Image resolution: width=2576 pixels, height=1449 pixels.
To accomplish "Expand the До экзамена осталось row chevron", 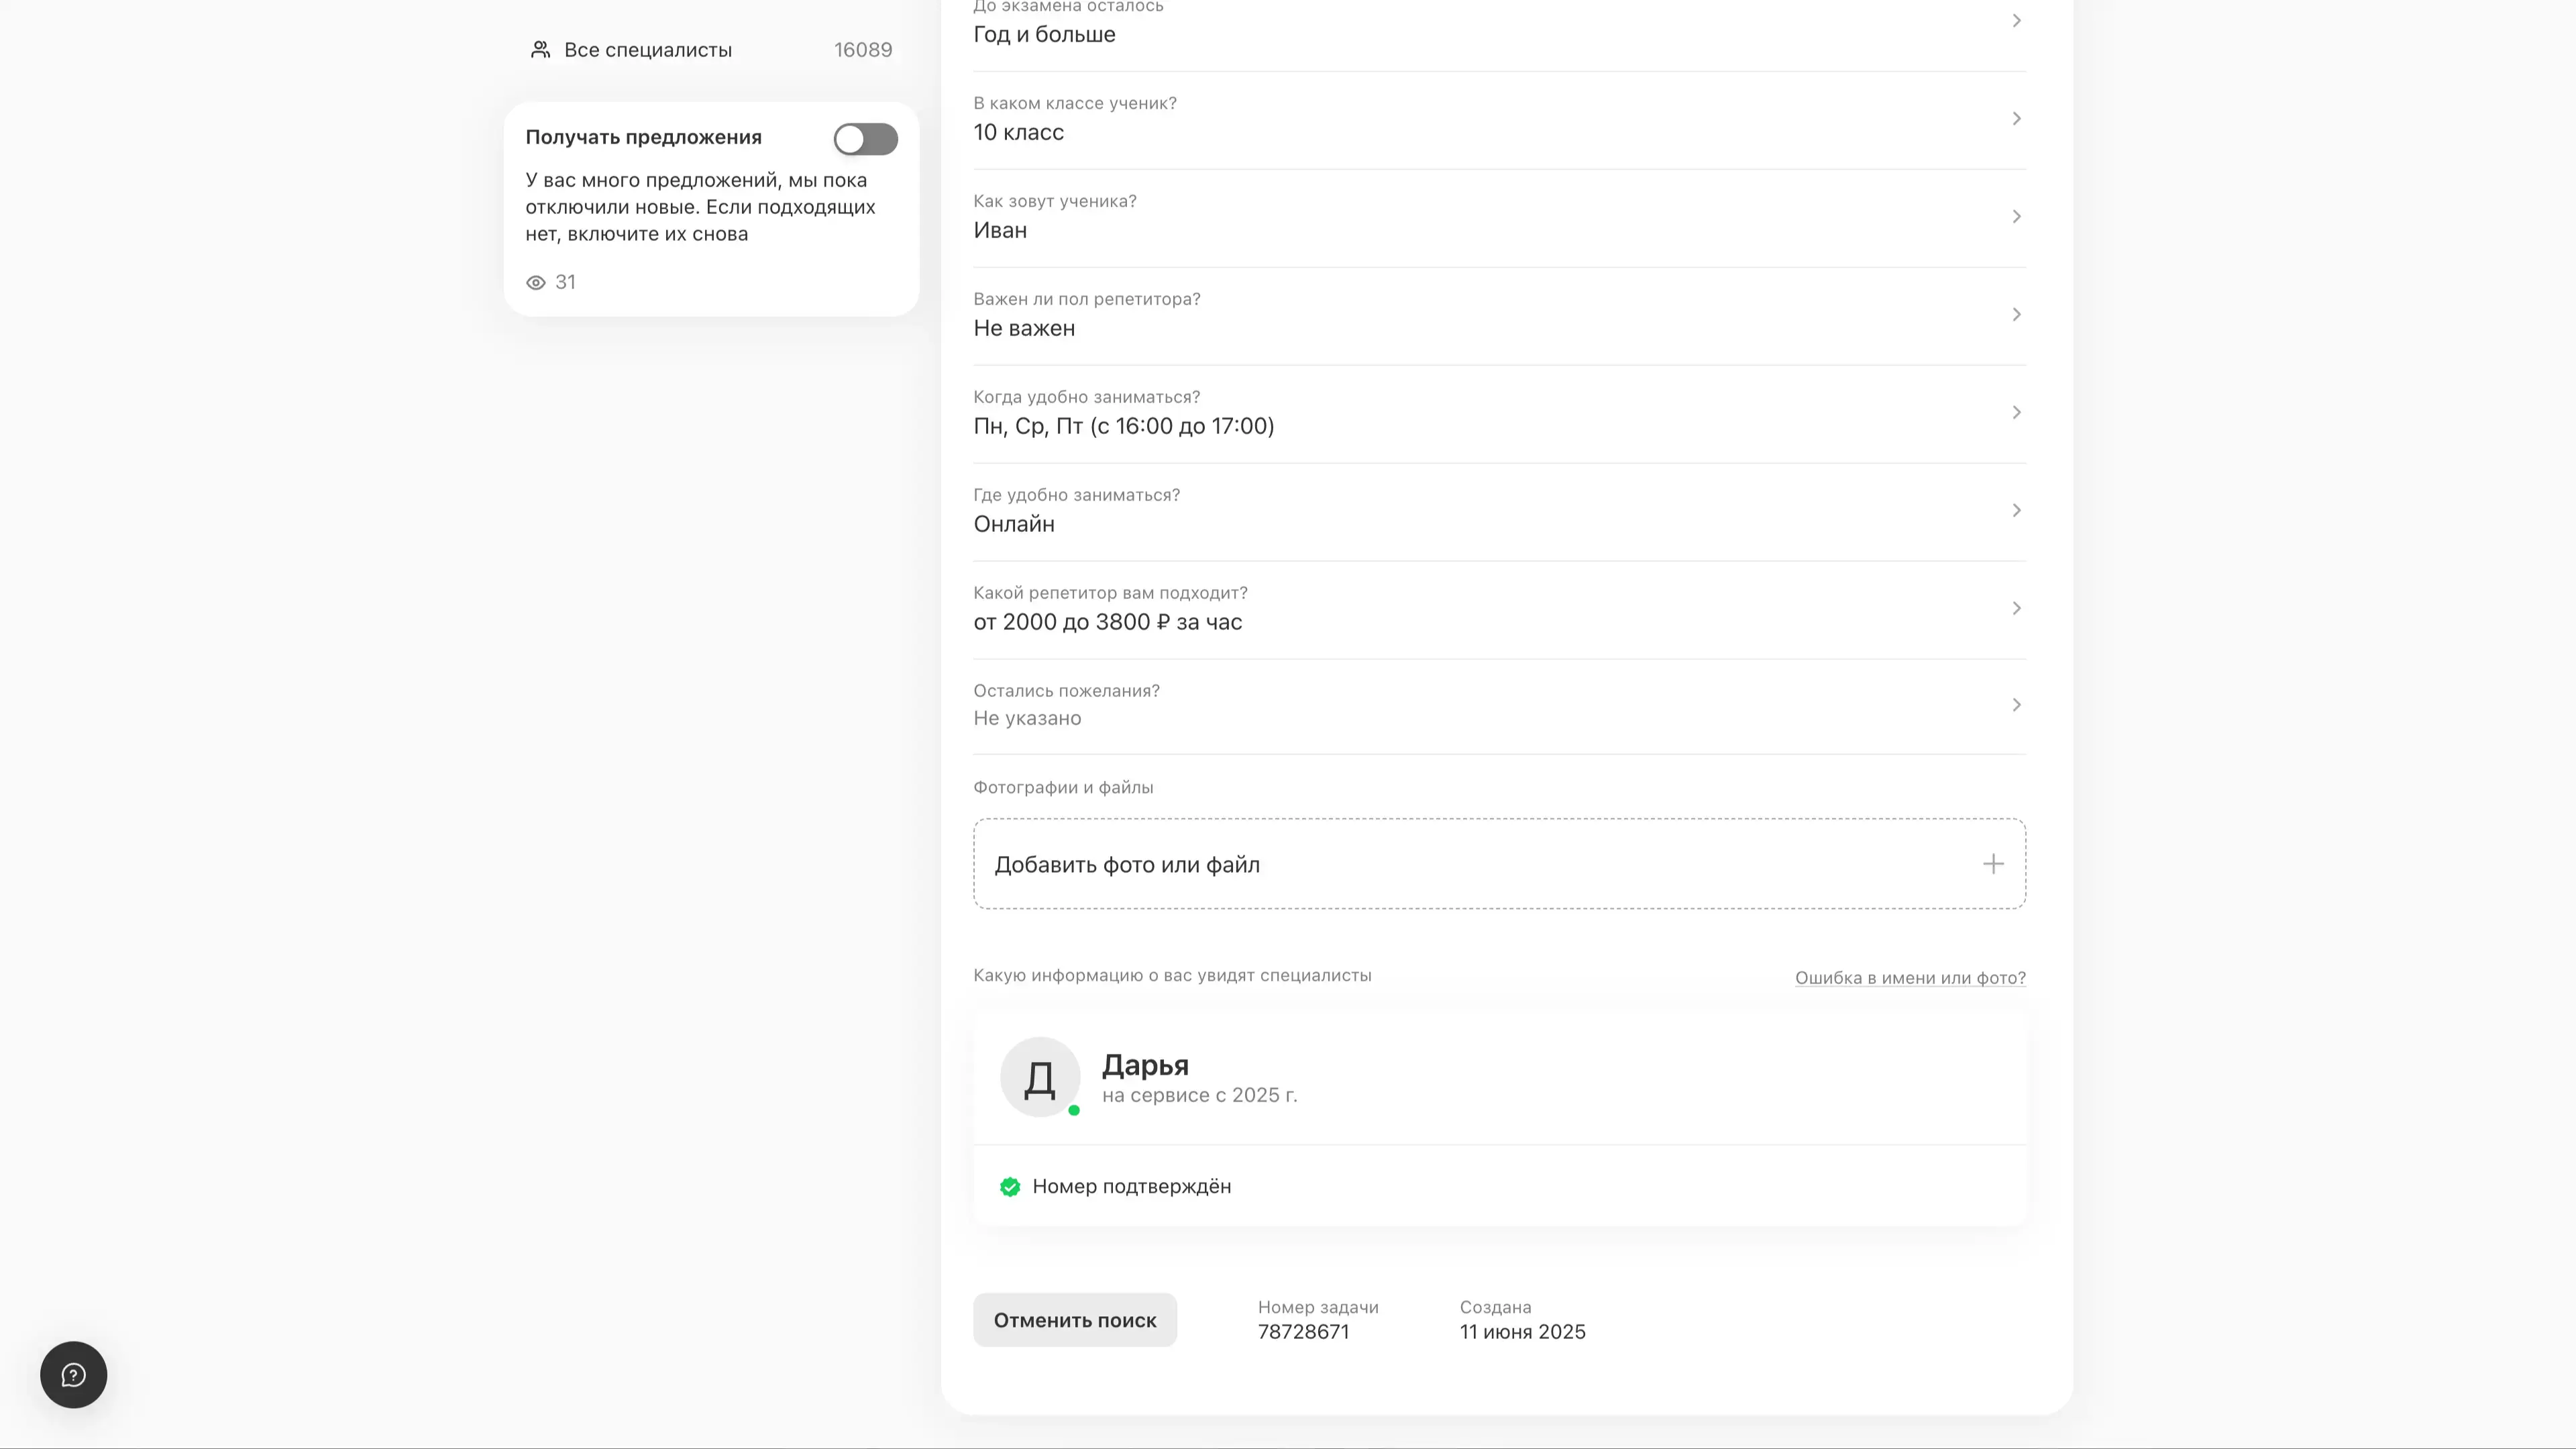I will (x=2016, y=21).
